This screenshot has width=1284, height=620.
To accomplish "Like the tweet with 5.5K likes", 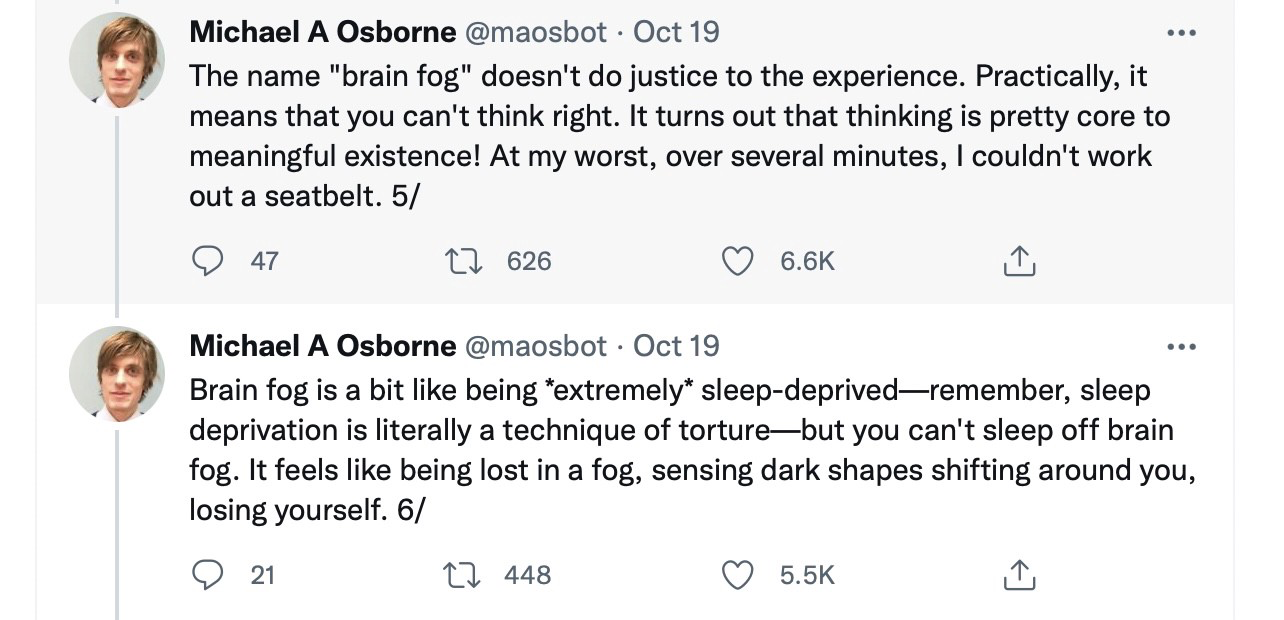I will click(738, 575).
